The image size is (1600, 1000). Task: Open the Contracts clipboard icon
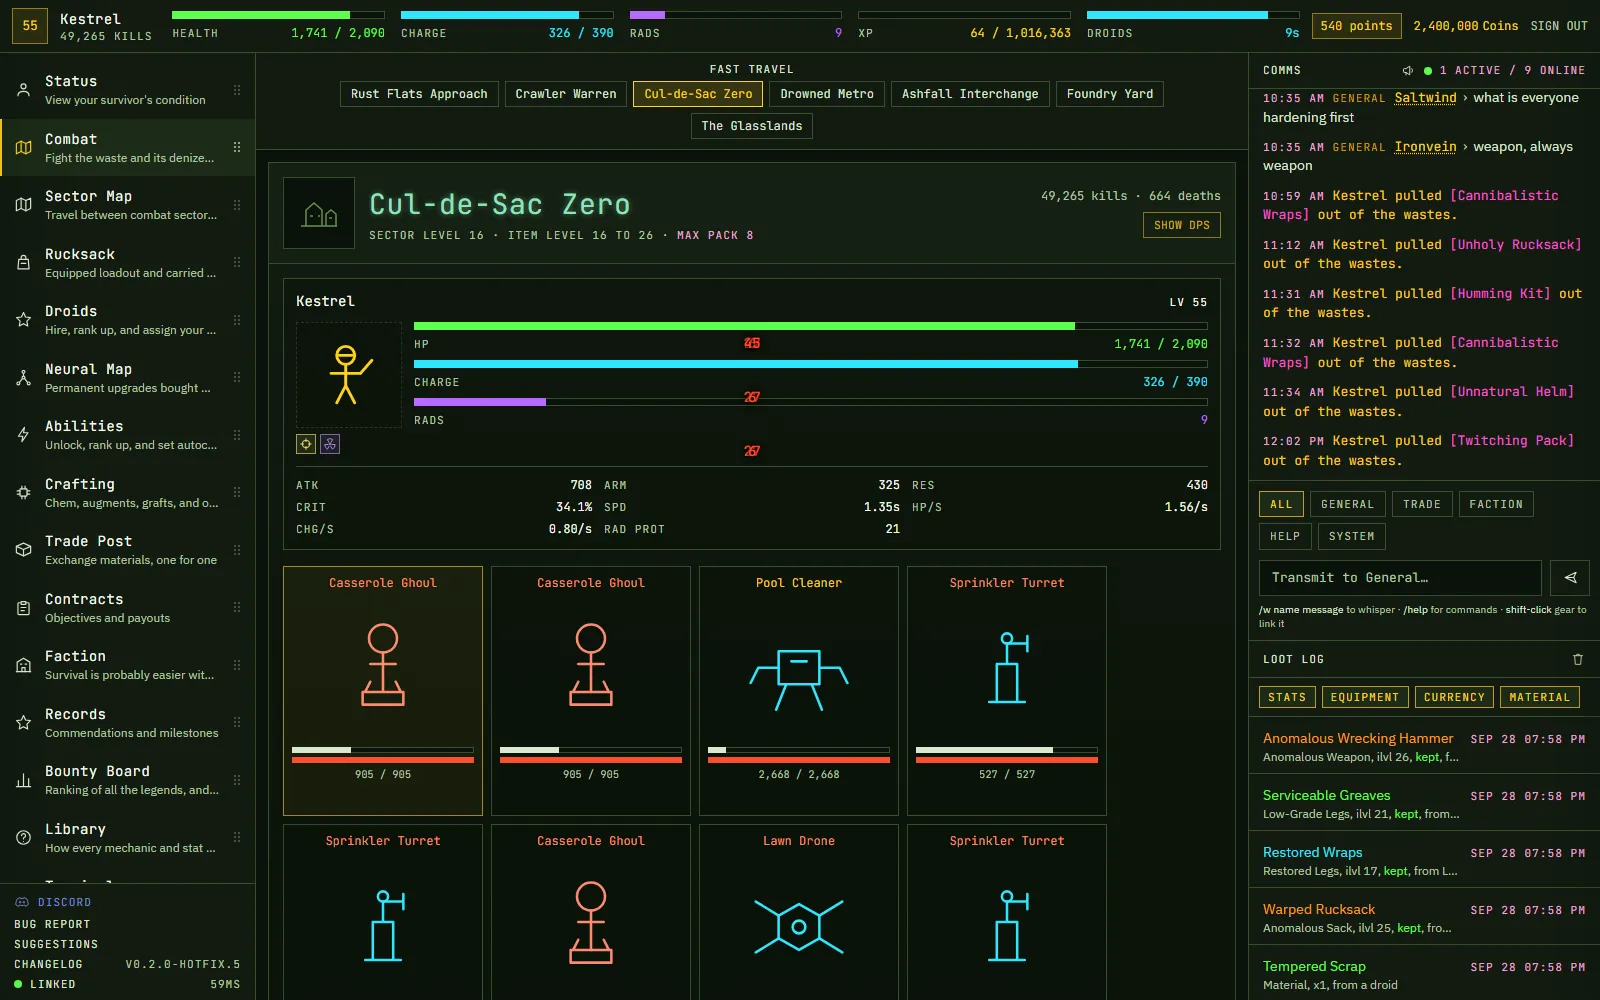23,608
